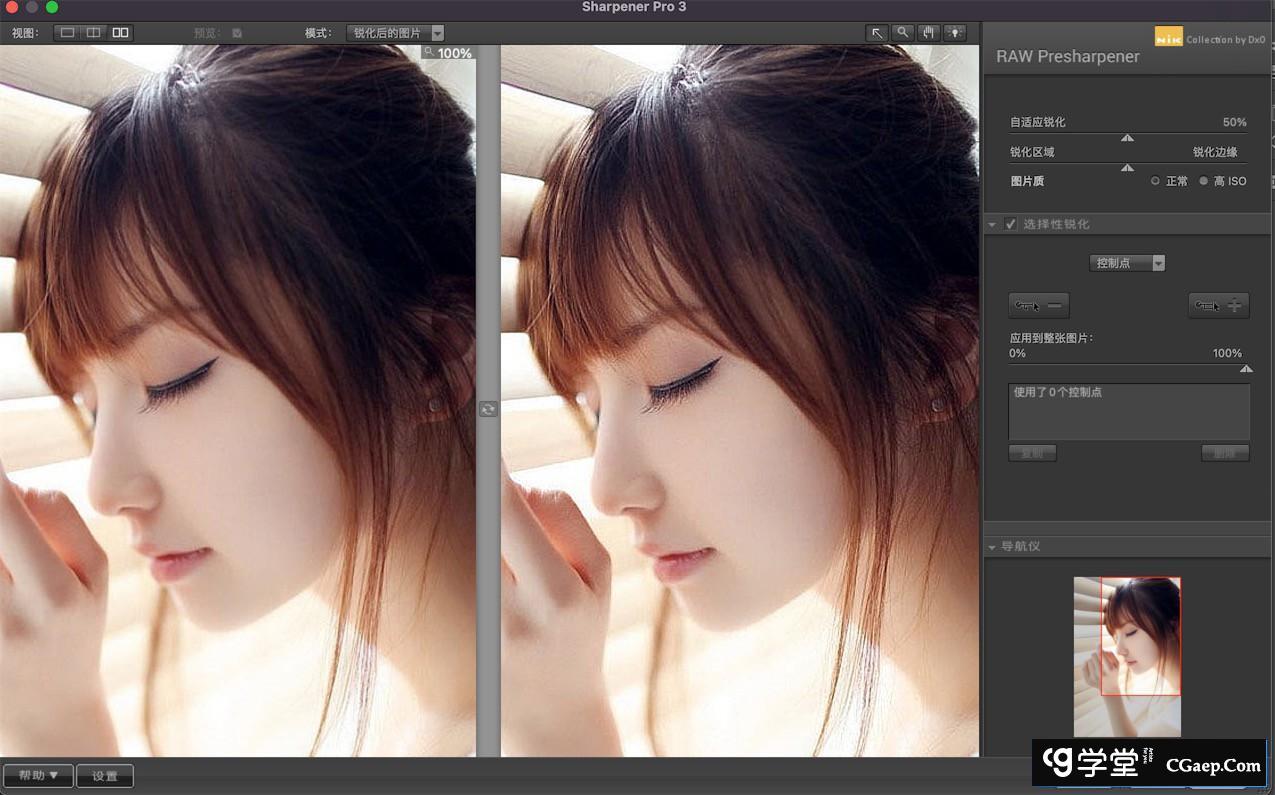Screen dimensions: 1275x795
Task: Select the hand pan tool
Action: pyautogui.click(x=929, y=33)
